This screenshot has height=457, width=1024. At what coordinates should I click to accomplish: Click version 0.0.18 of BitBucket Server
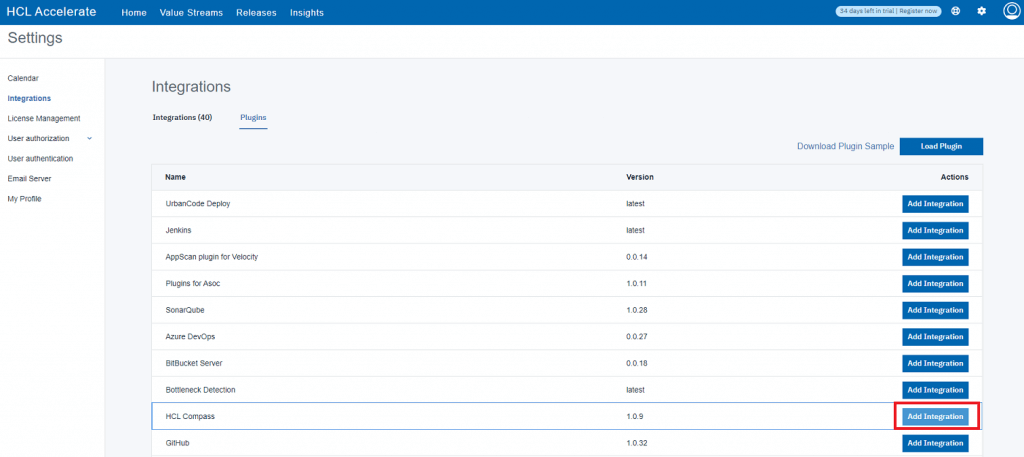[x=637, y=363]
